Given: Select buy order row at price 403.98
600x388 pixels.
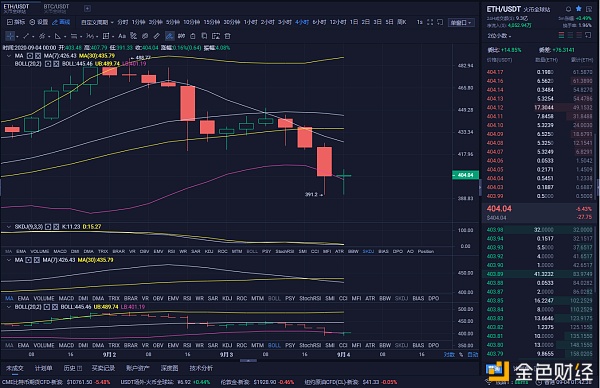Looking at the screenshot, I should (x=540, y=230).
